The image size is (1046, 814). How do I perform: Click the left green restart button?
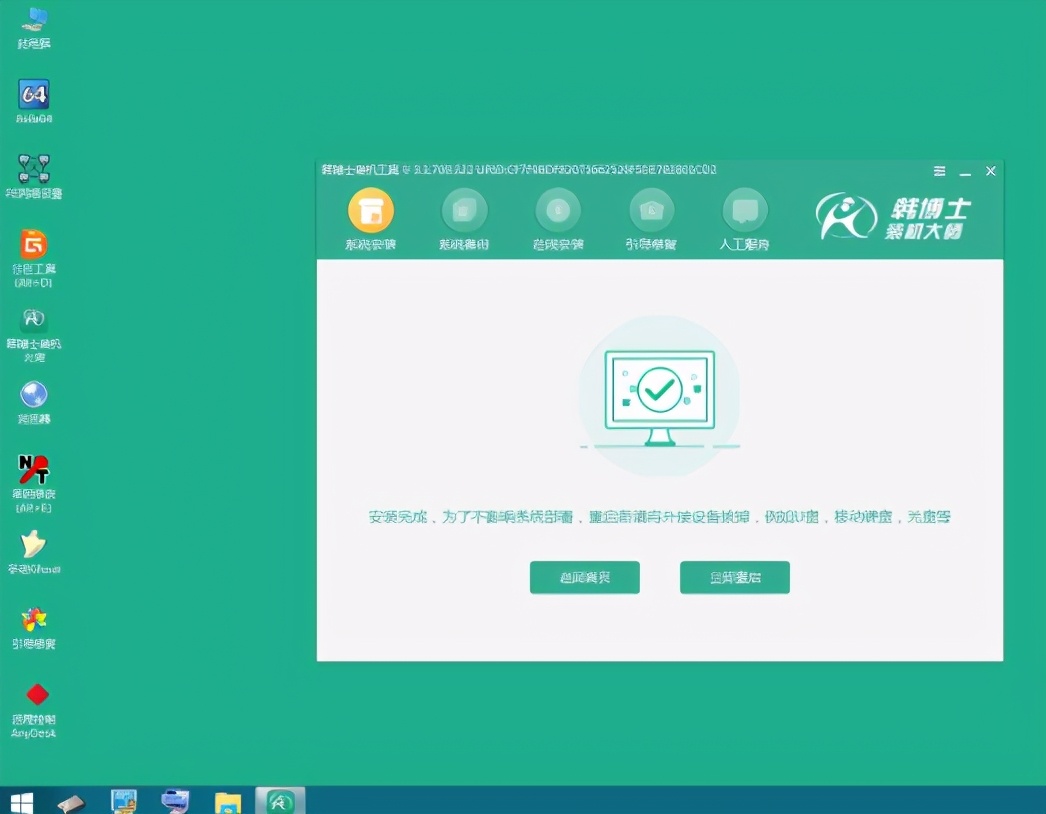tap(584, 577)
